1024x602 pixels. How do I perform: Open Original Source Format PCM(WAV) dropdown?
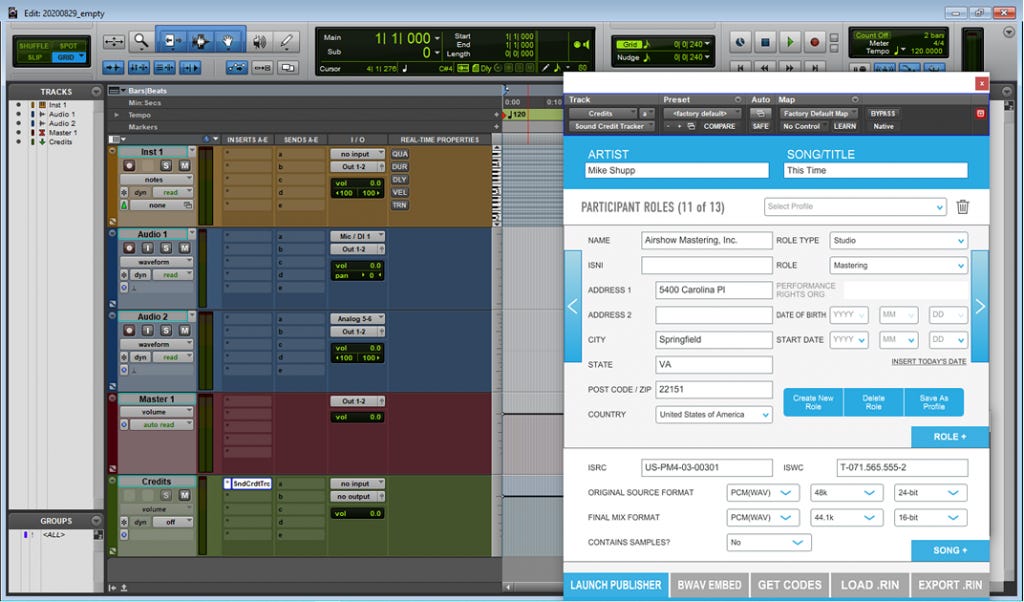(763, 493)
